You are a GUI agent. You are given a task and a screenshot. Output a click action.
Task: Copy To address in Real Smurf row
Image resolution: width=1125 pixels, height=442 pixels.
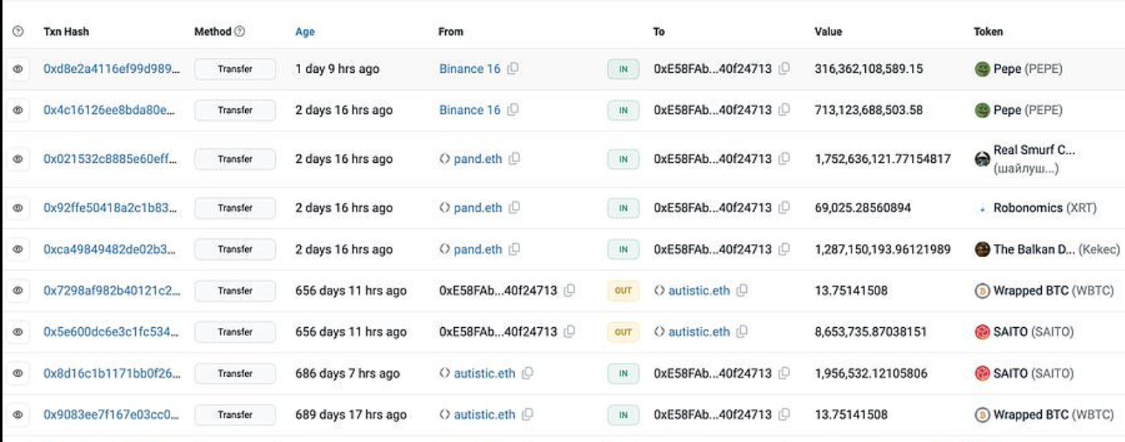coord(784,159)
